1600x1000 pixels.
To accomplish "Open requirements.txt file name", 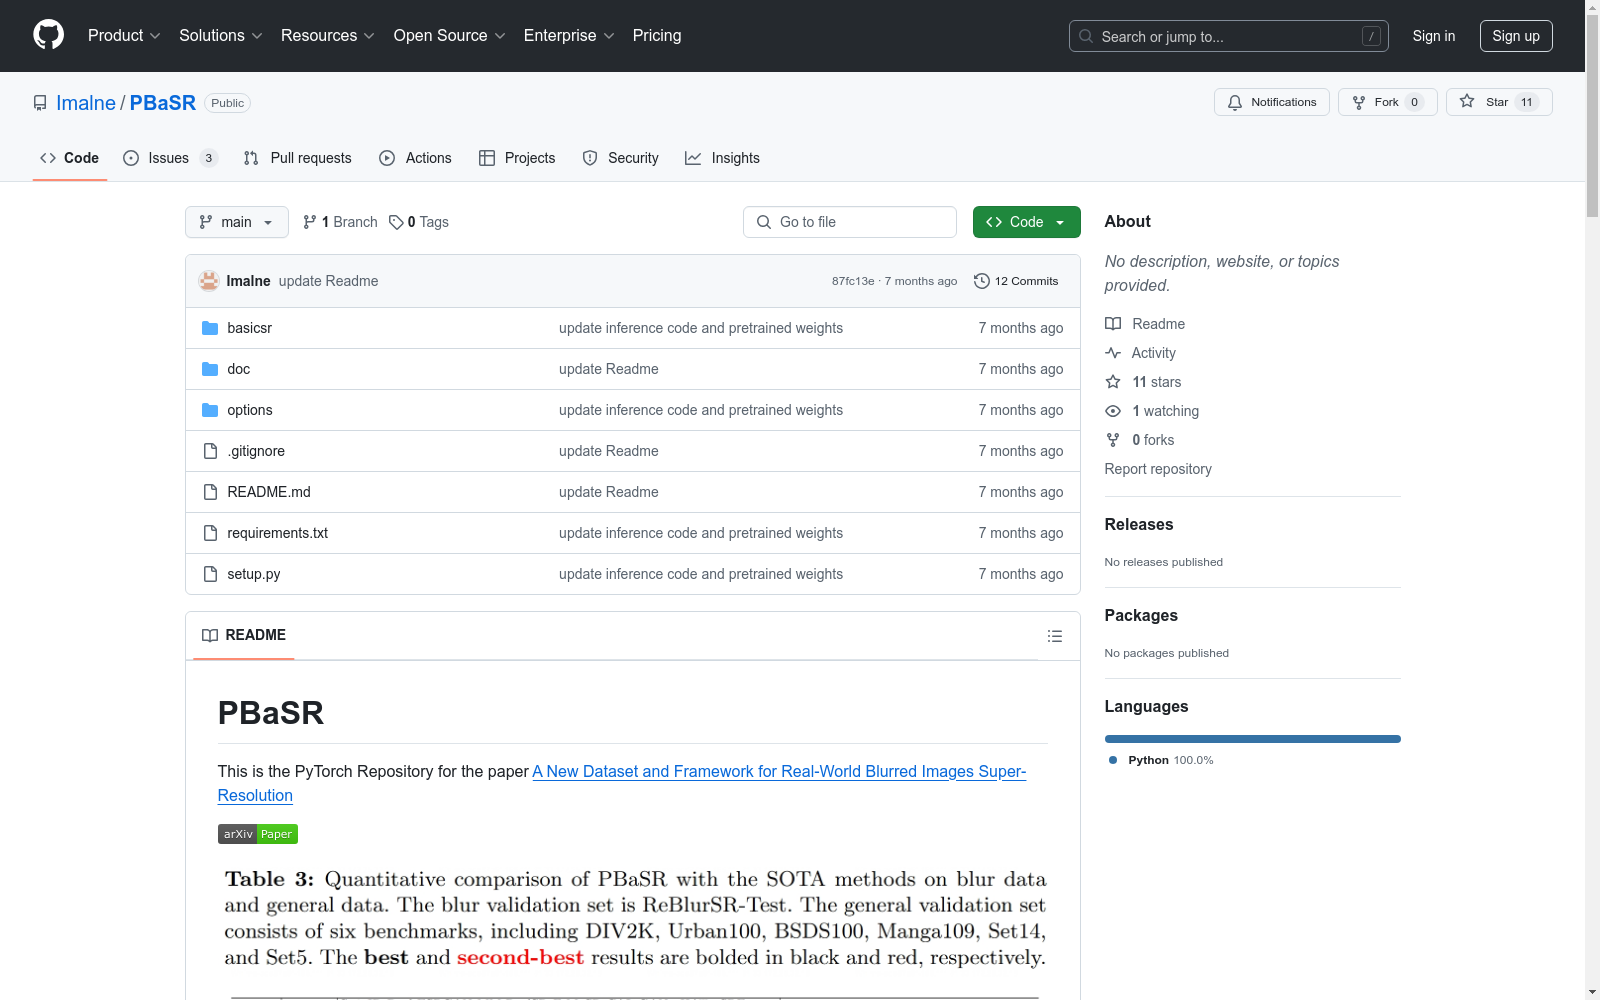I will (x=278, y=533).
